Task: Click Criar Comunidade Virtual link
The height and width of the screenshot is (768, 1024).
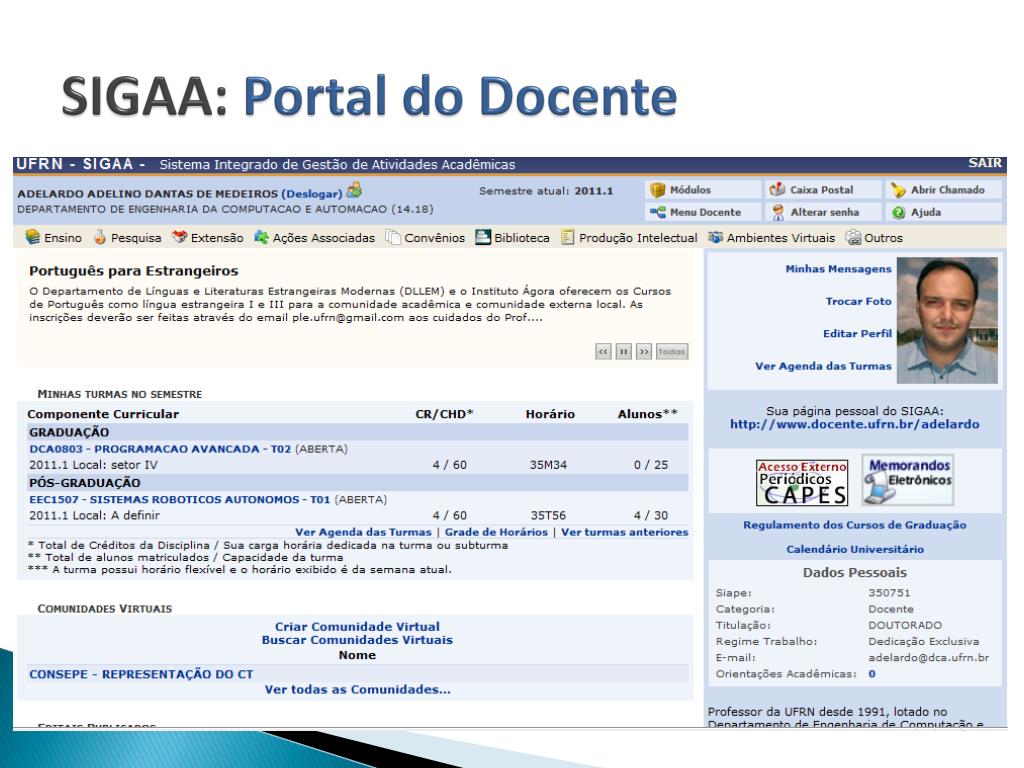Action: [x=357, y=626]
